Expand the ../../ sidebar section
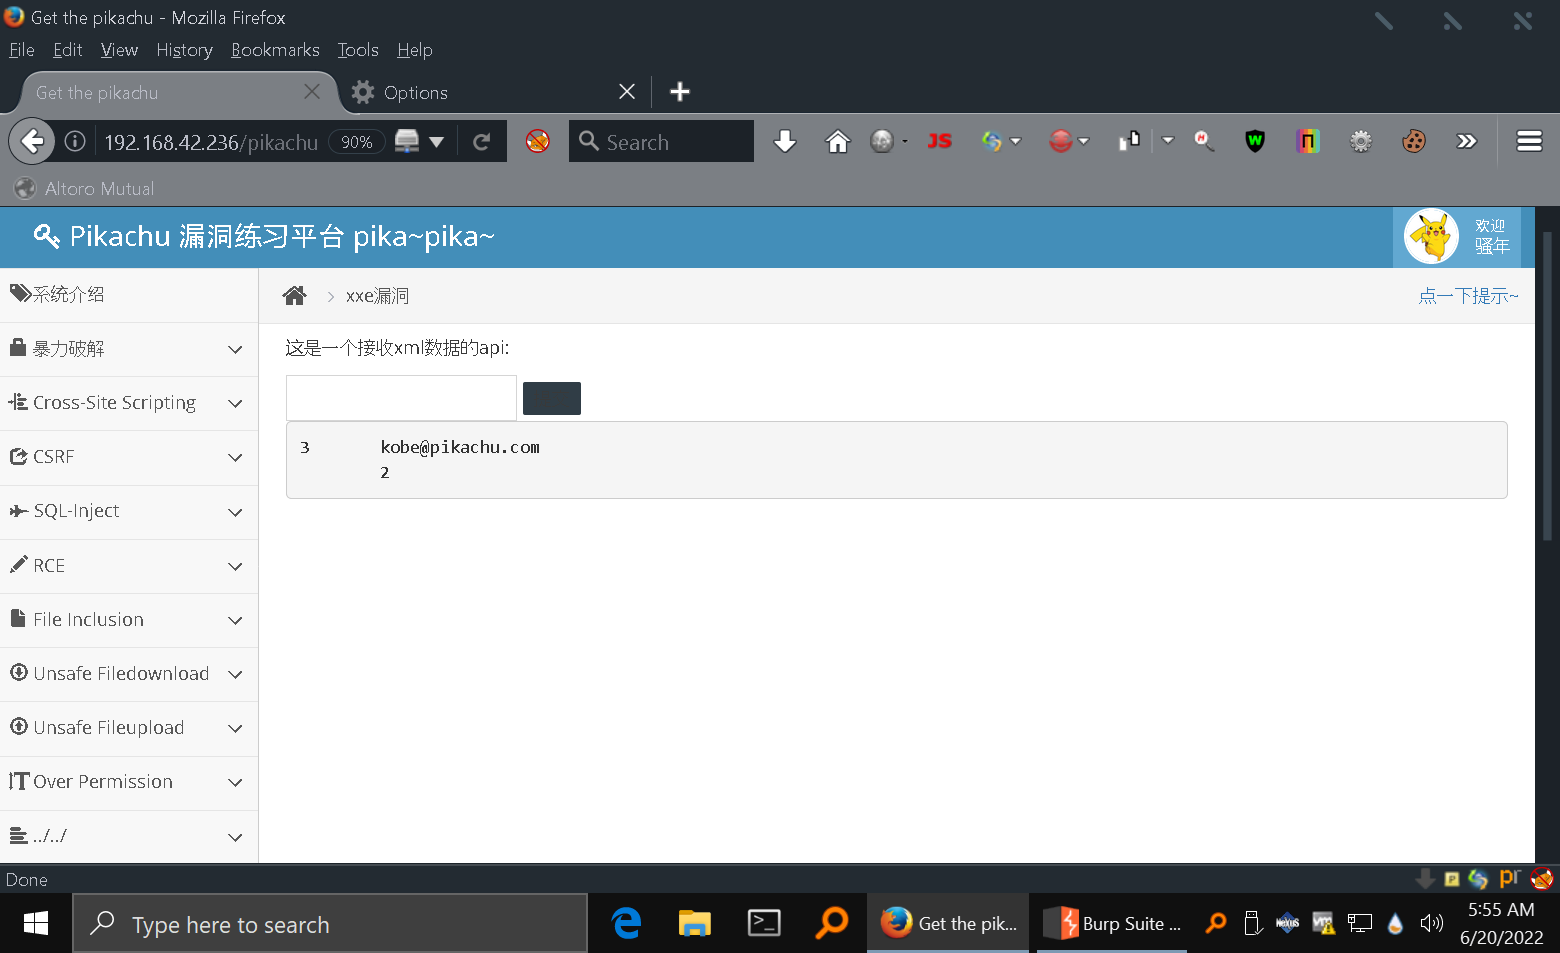The image size is (1560, 953). 129,836
